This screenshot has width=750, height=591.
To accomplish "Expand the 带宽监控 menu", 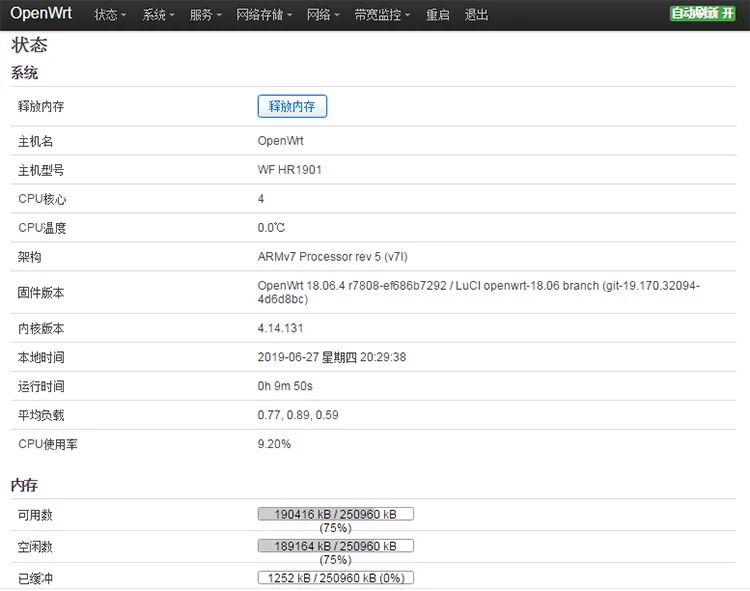I will [382, 15].
